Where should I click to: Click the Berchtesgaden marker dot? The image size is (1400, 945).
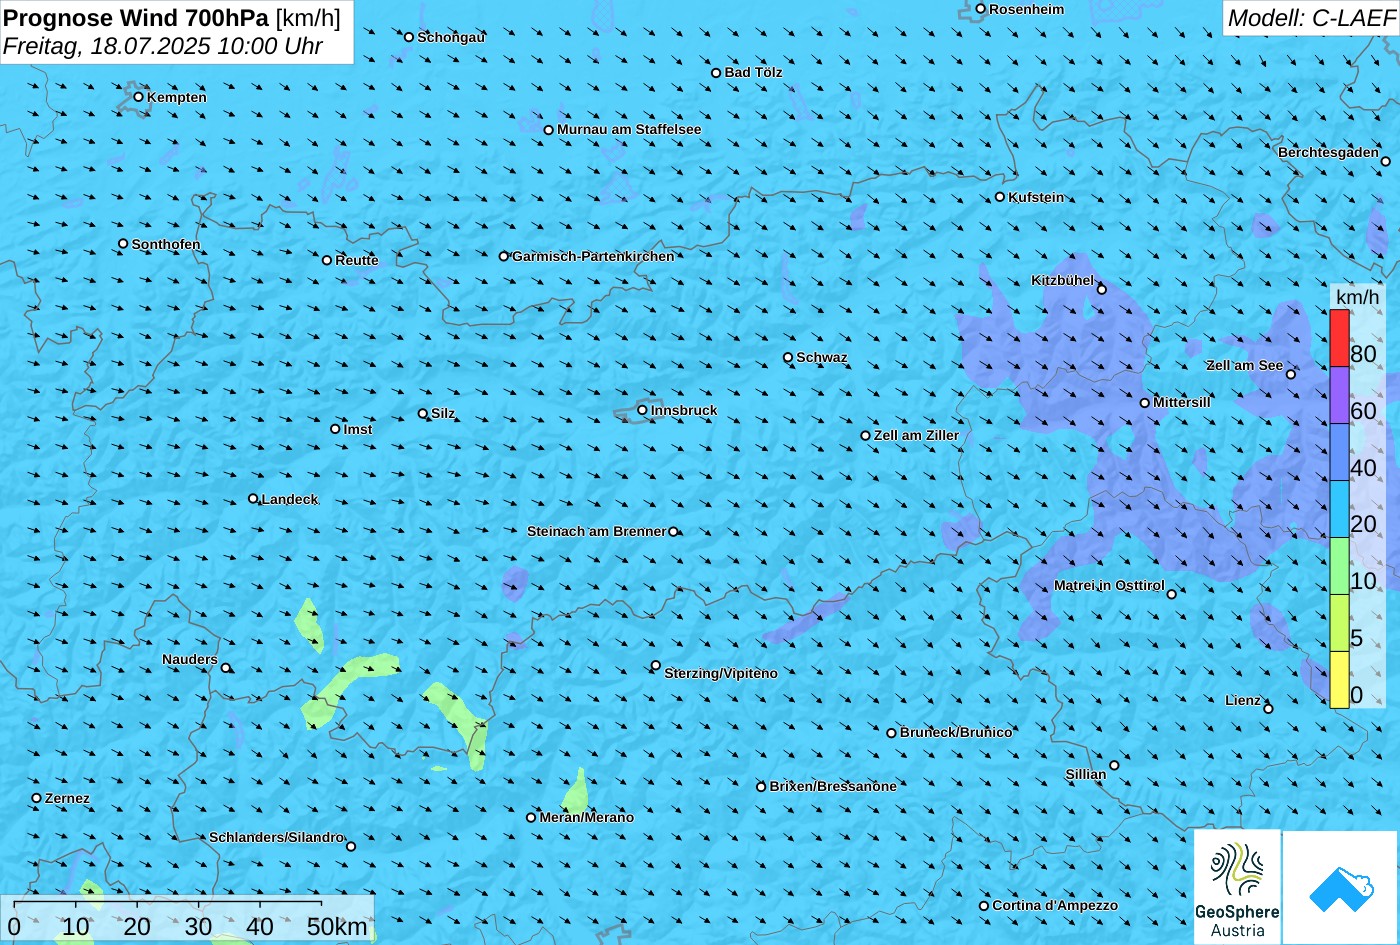[1385, 161]
